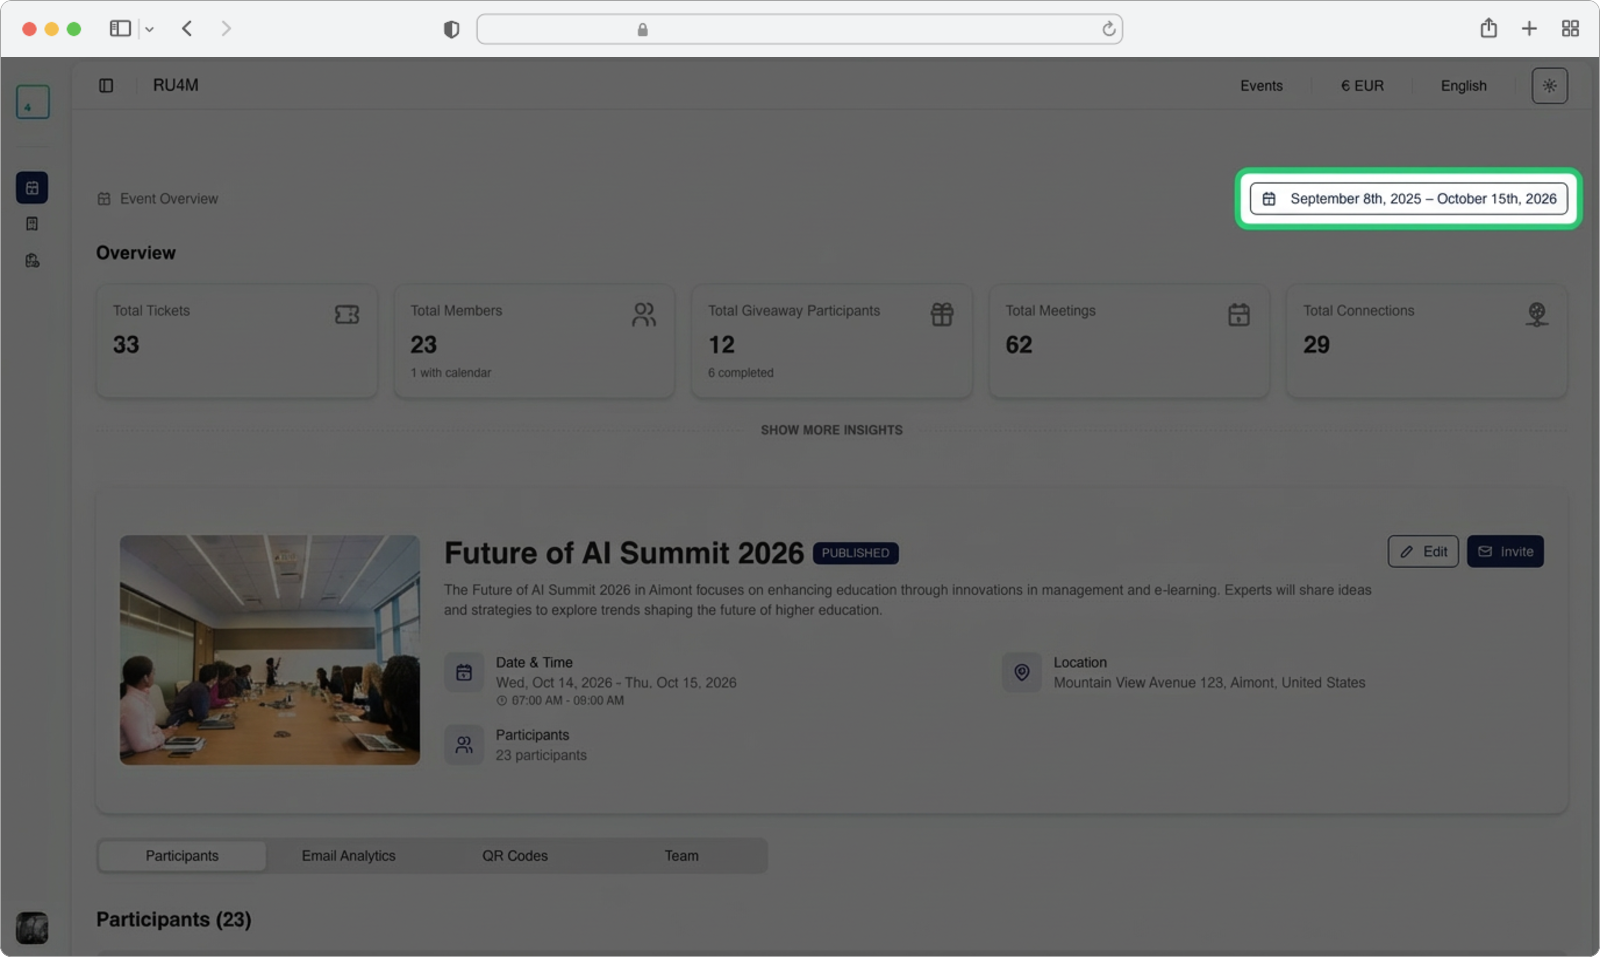Click the third icon in the left sidebar
The height and width of the screenshot is (957, 1600).
click(x=32, y=261)
